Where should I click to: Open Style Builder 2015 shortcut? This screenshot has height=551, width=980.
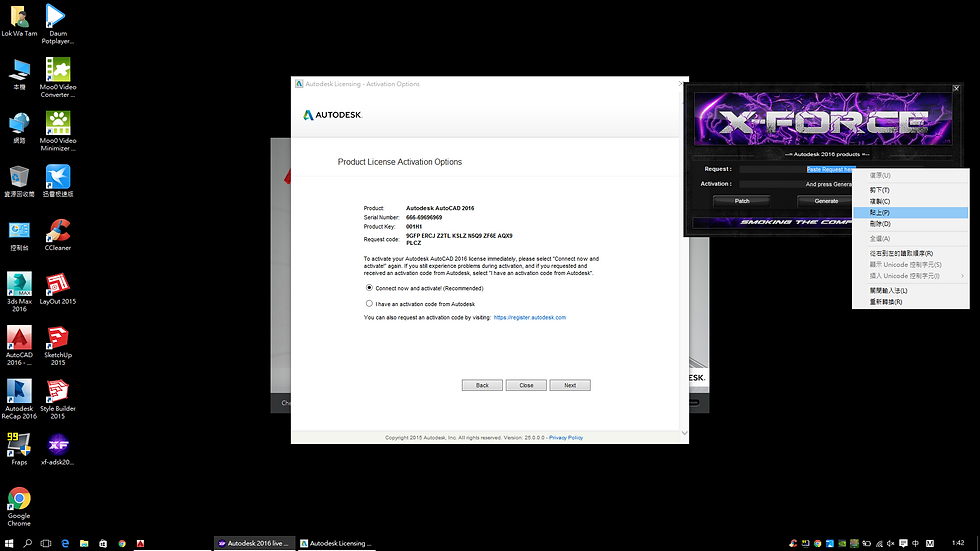[58, 399]
